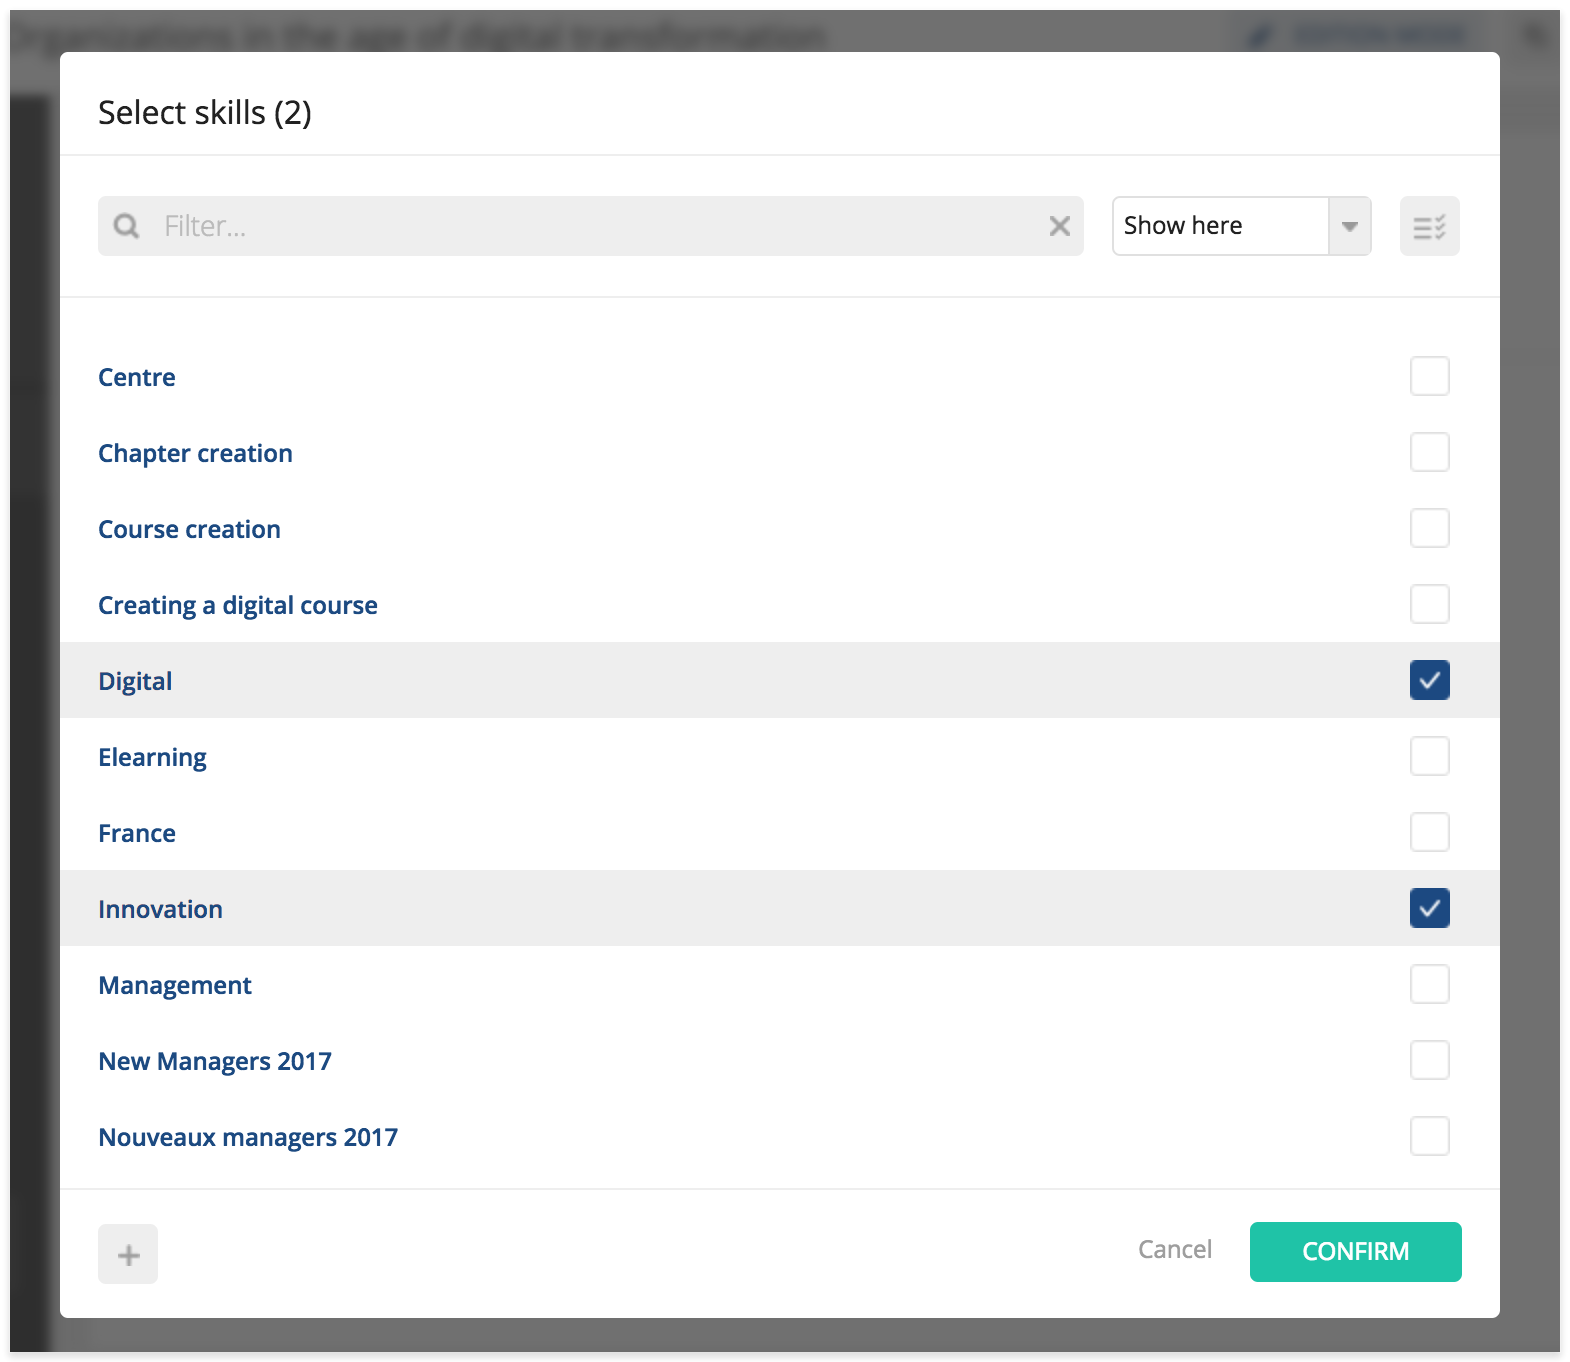This screenshot has height=1362, width=1570.
Task: Uncheck the Innovation skill checkbox
Action: point(1429,908)
